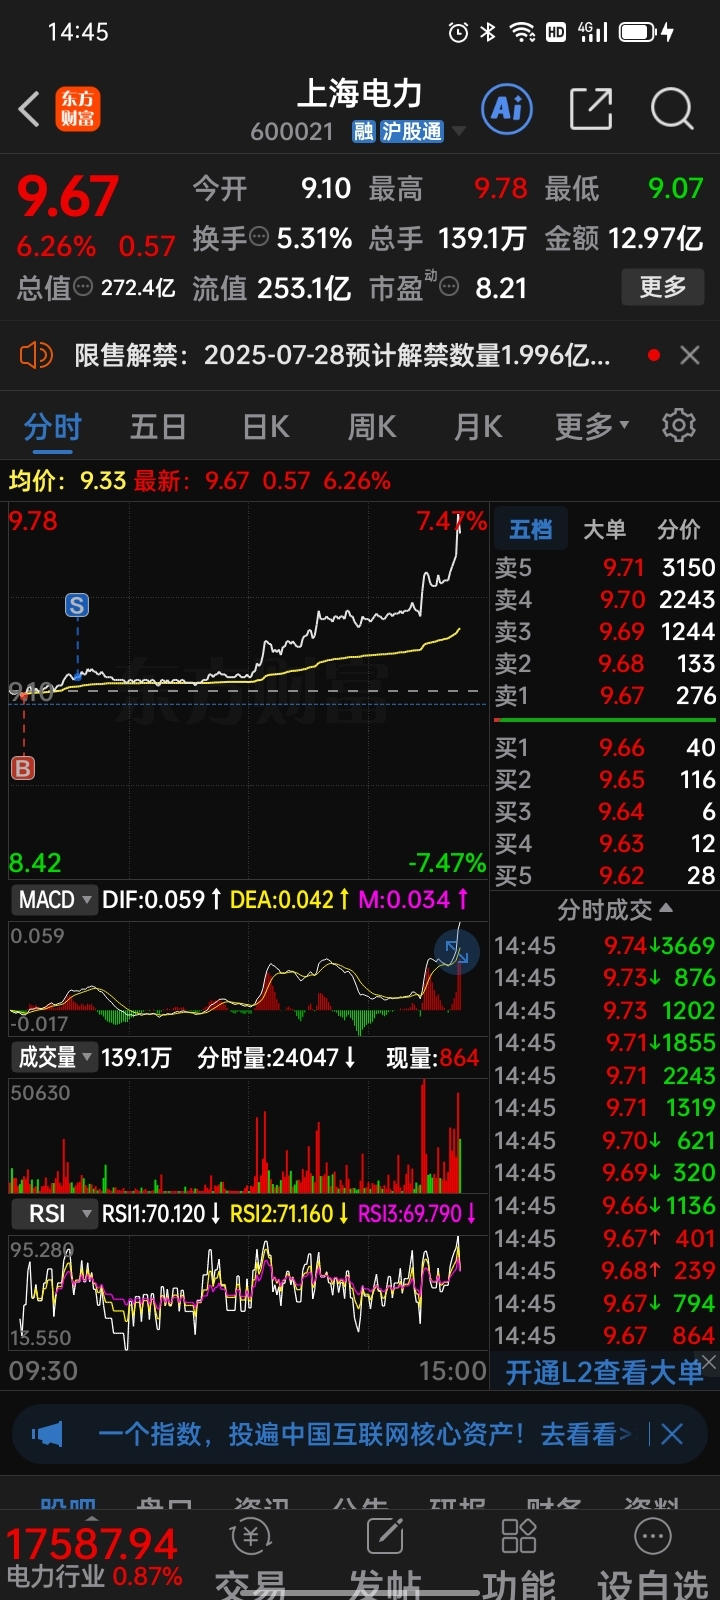Tap the megaphone ad icon
720x1600 pixels.
47,1435
